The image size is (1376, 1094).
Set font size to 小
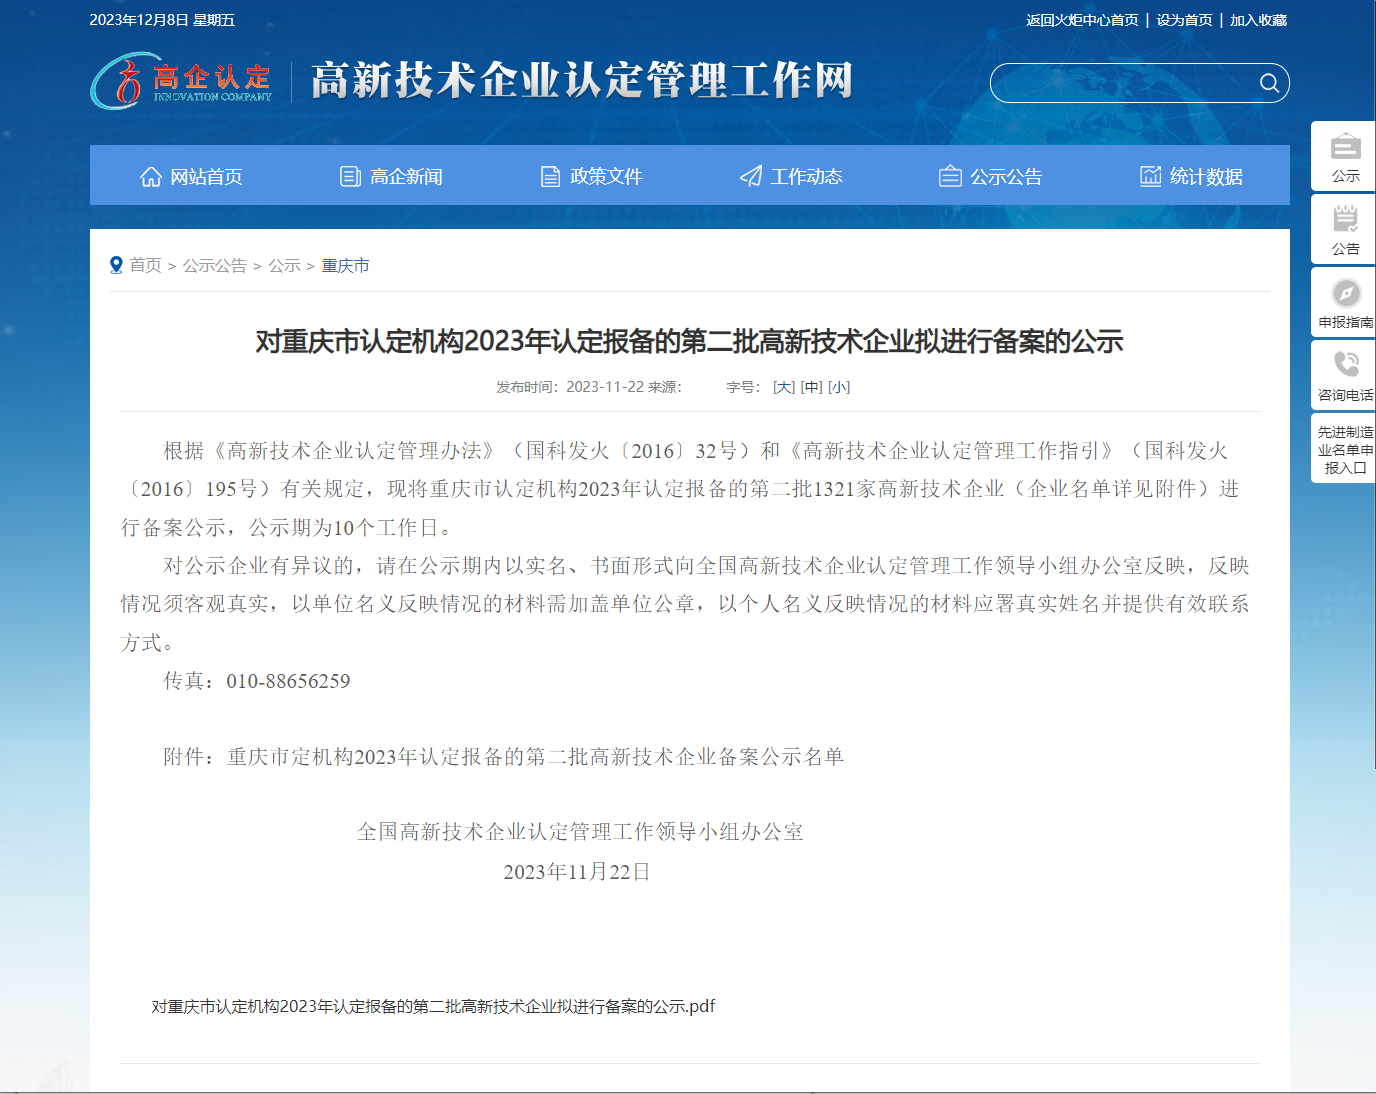(x=839, y=387)
